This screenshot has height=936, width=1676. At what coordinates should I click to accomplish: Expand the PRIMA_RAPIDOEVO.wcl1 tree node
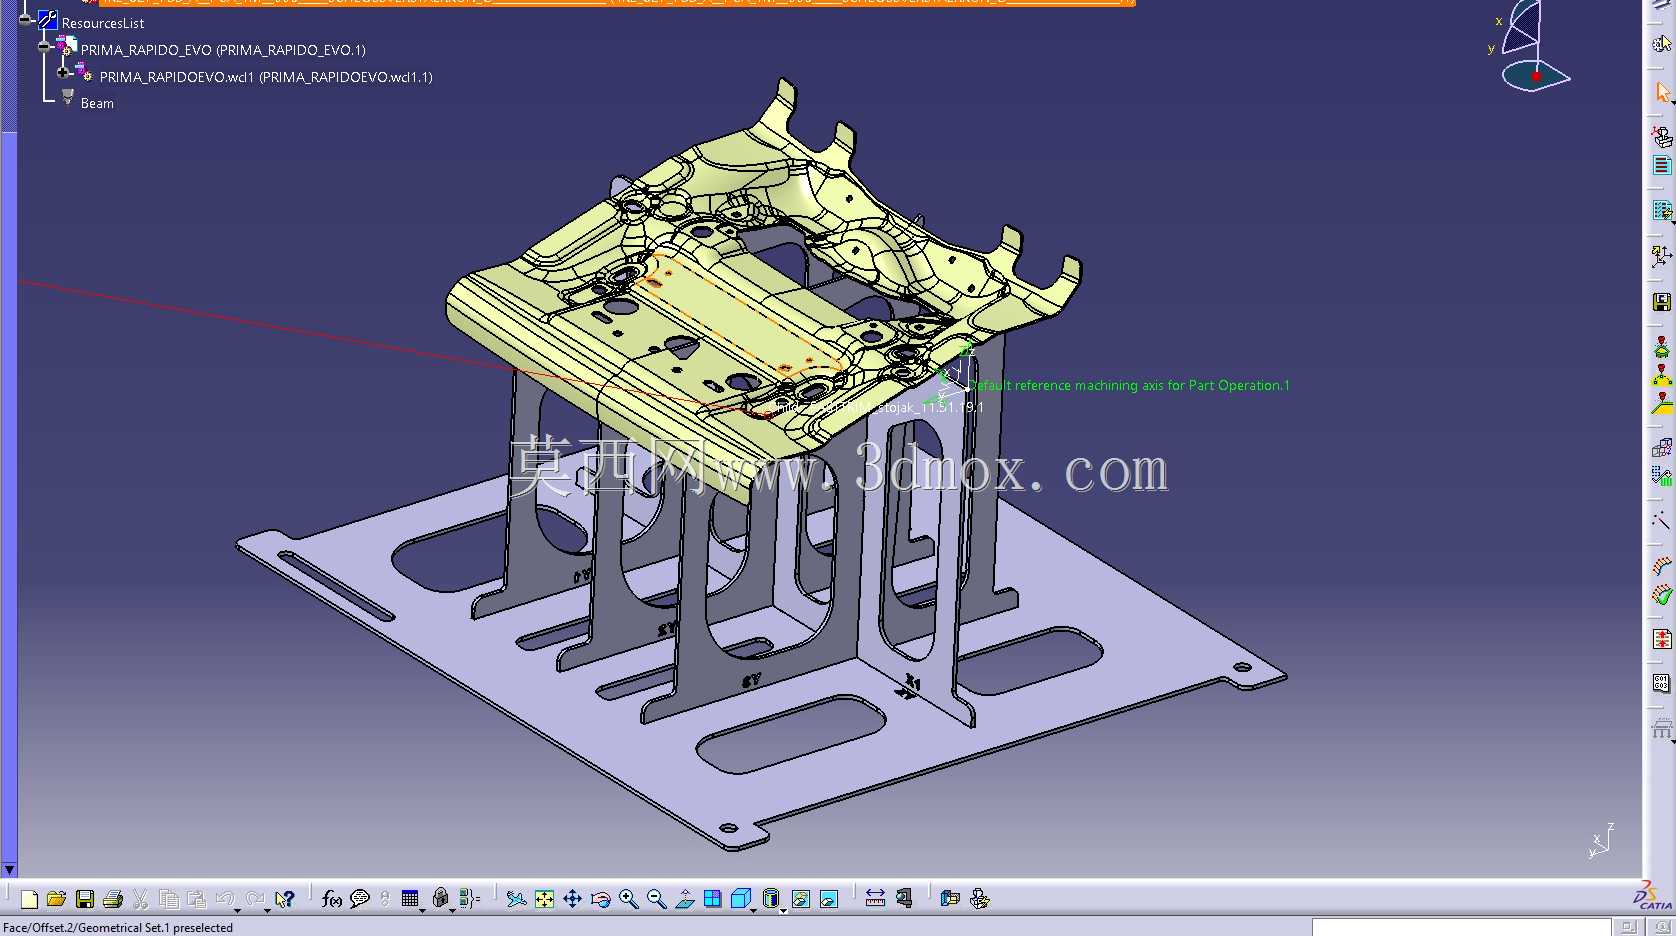[62, 72]
